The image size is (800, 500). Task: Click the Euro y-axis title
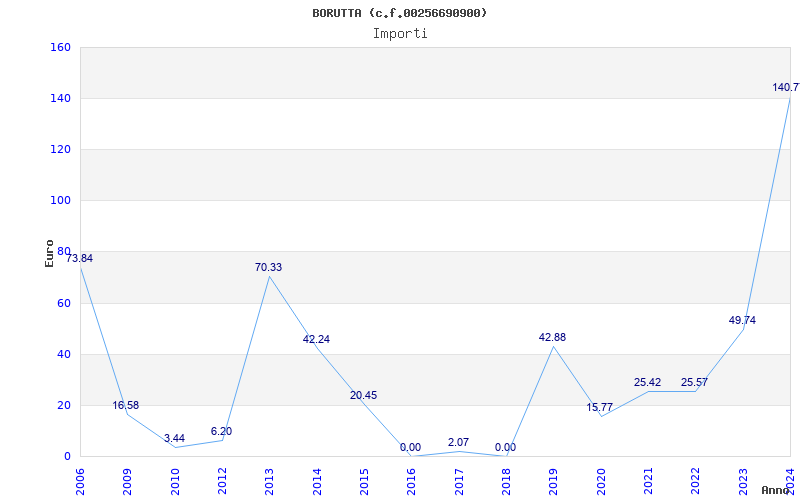coord(49,253)
